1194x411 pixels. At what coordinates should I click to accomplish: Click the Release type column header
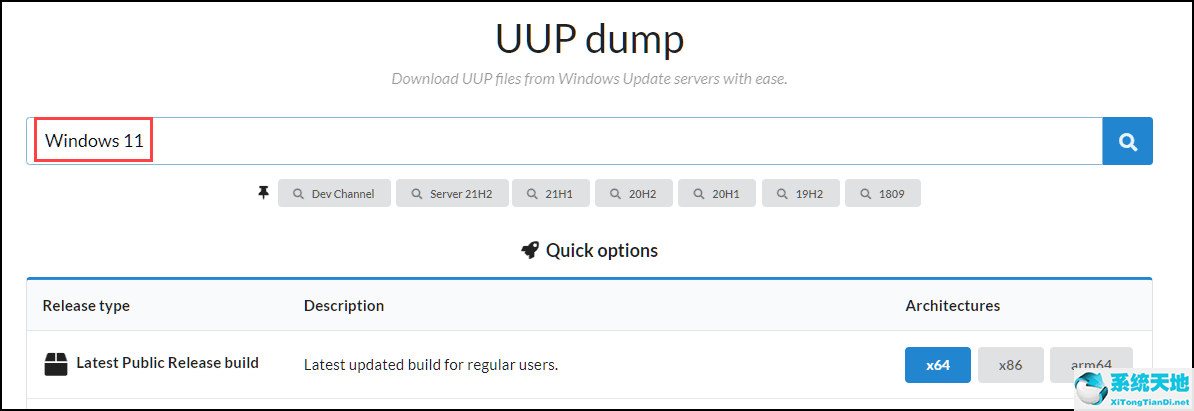point(86,305)
